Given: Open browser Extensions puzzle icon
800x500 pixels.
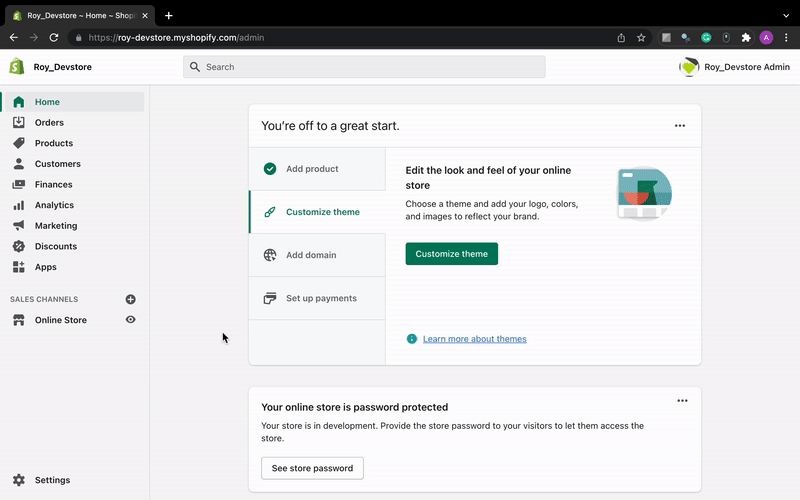Looking at the screenshot, I should 746,37.
